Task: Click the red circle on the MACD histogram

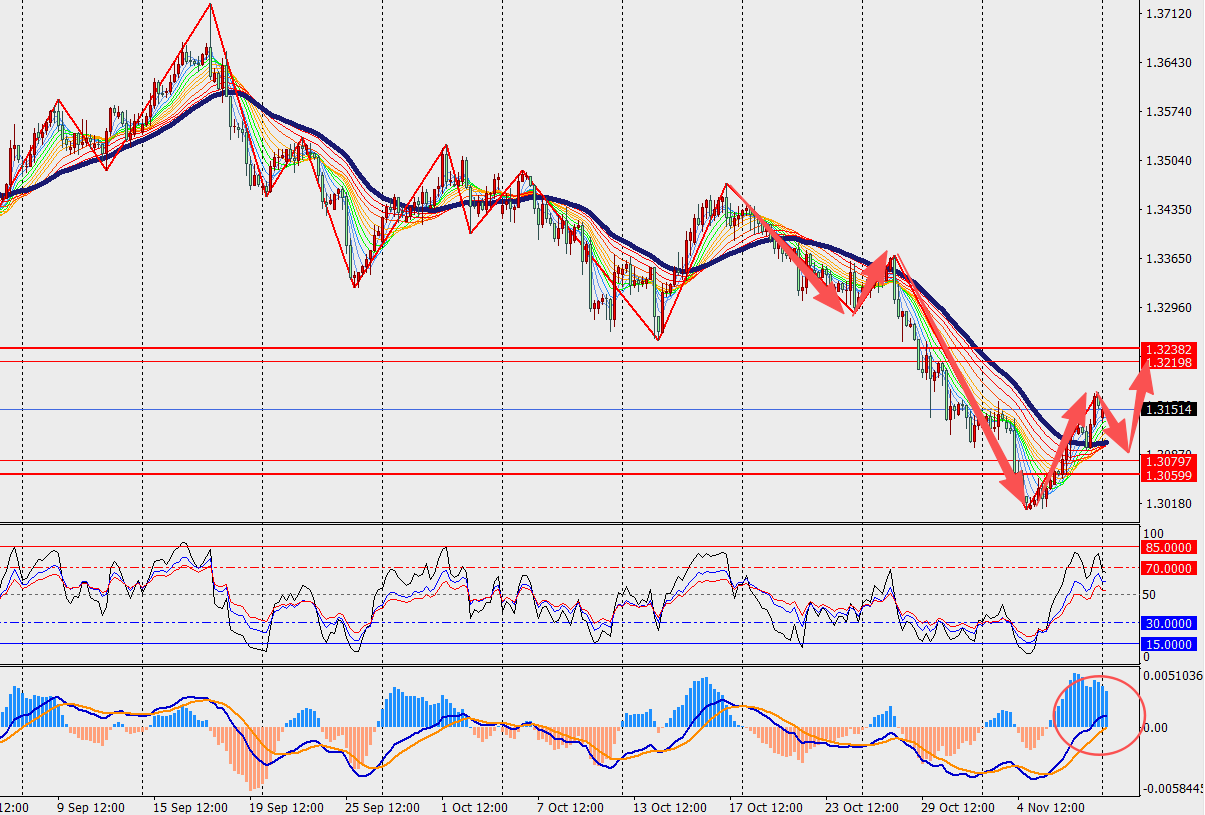Action: click(1096, 714)
